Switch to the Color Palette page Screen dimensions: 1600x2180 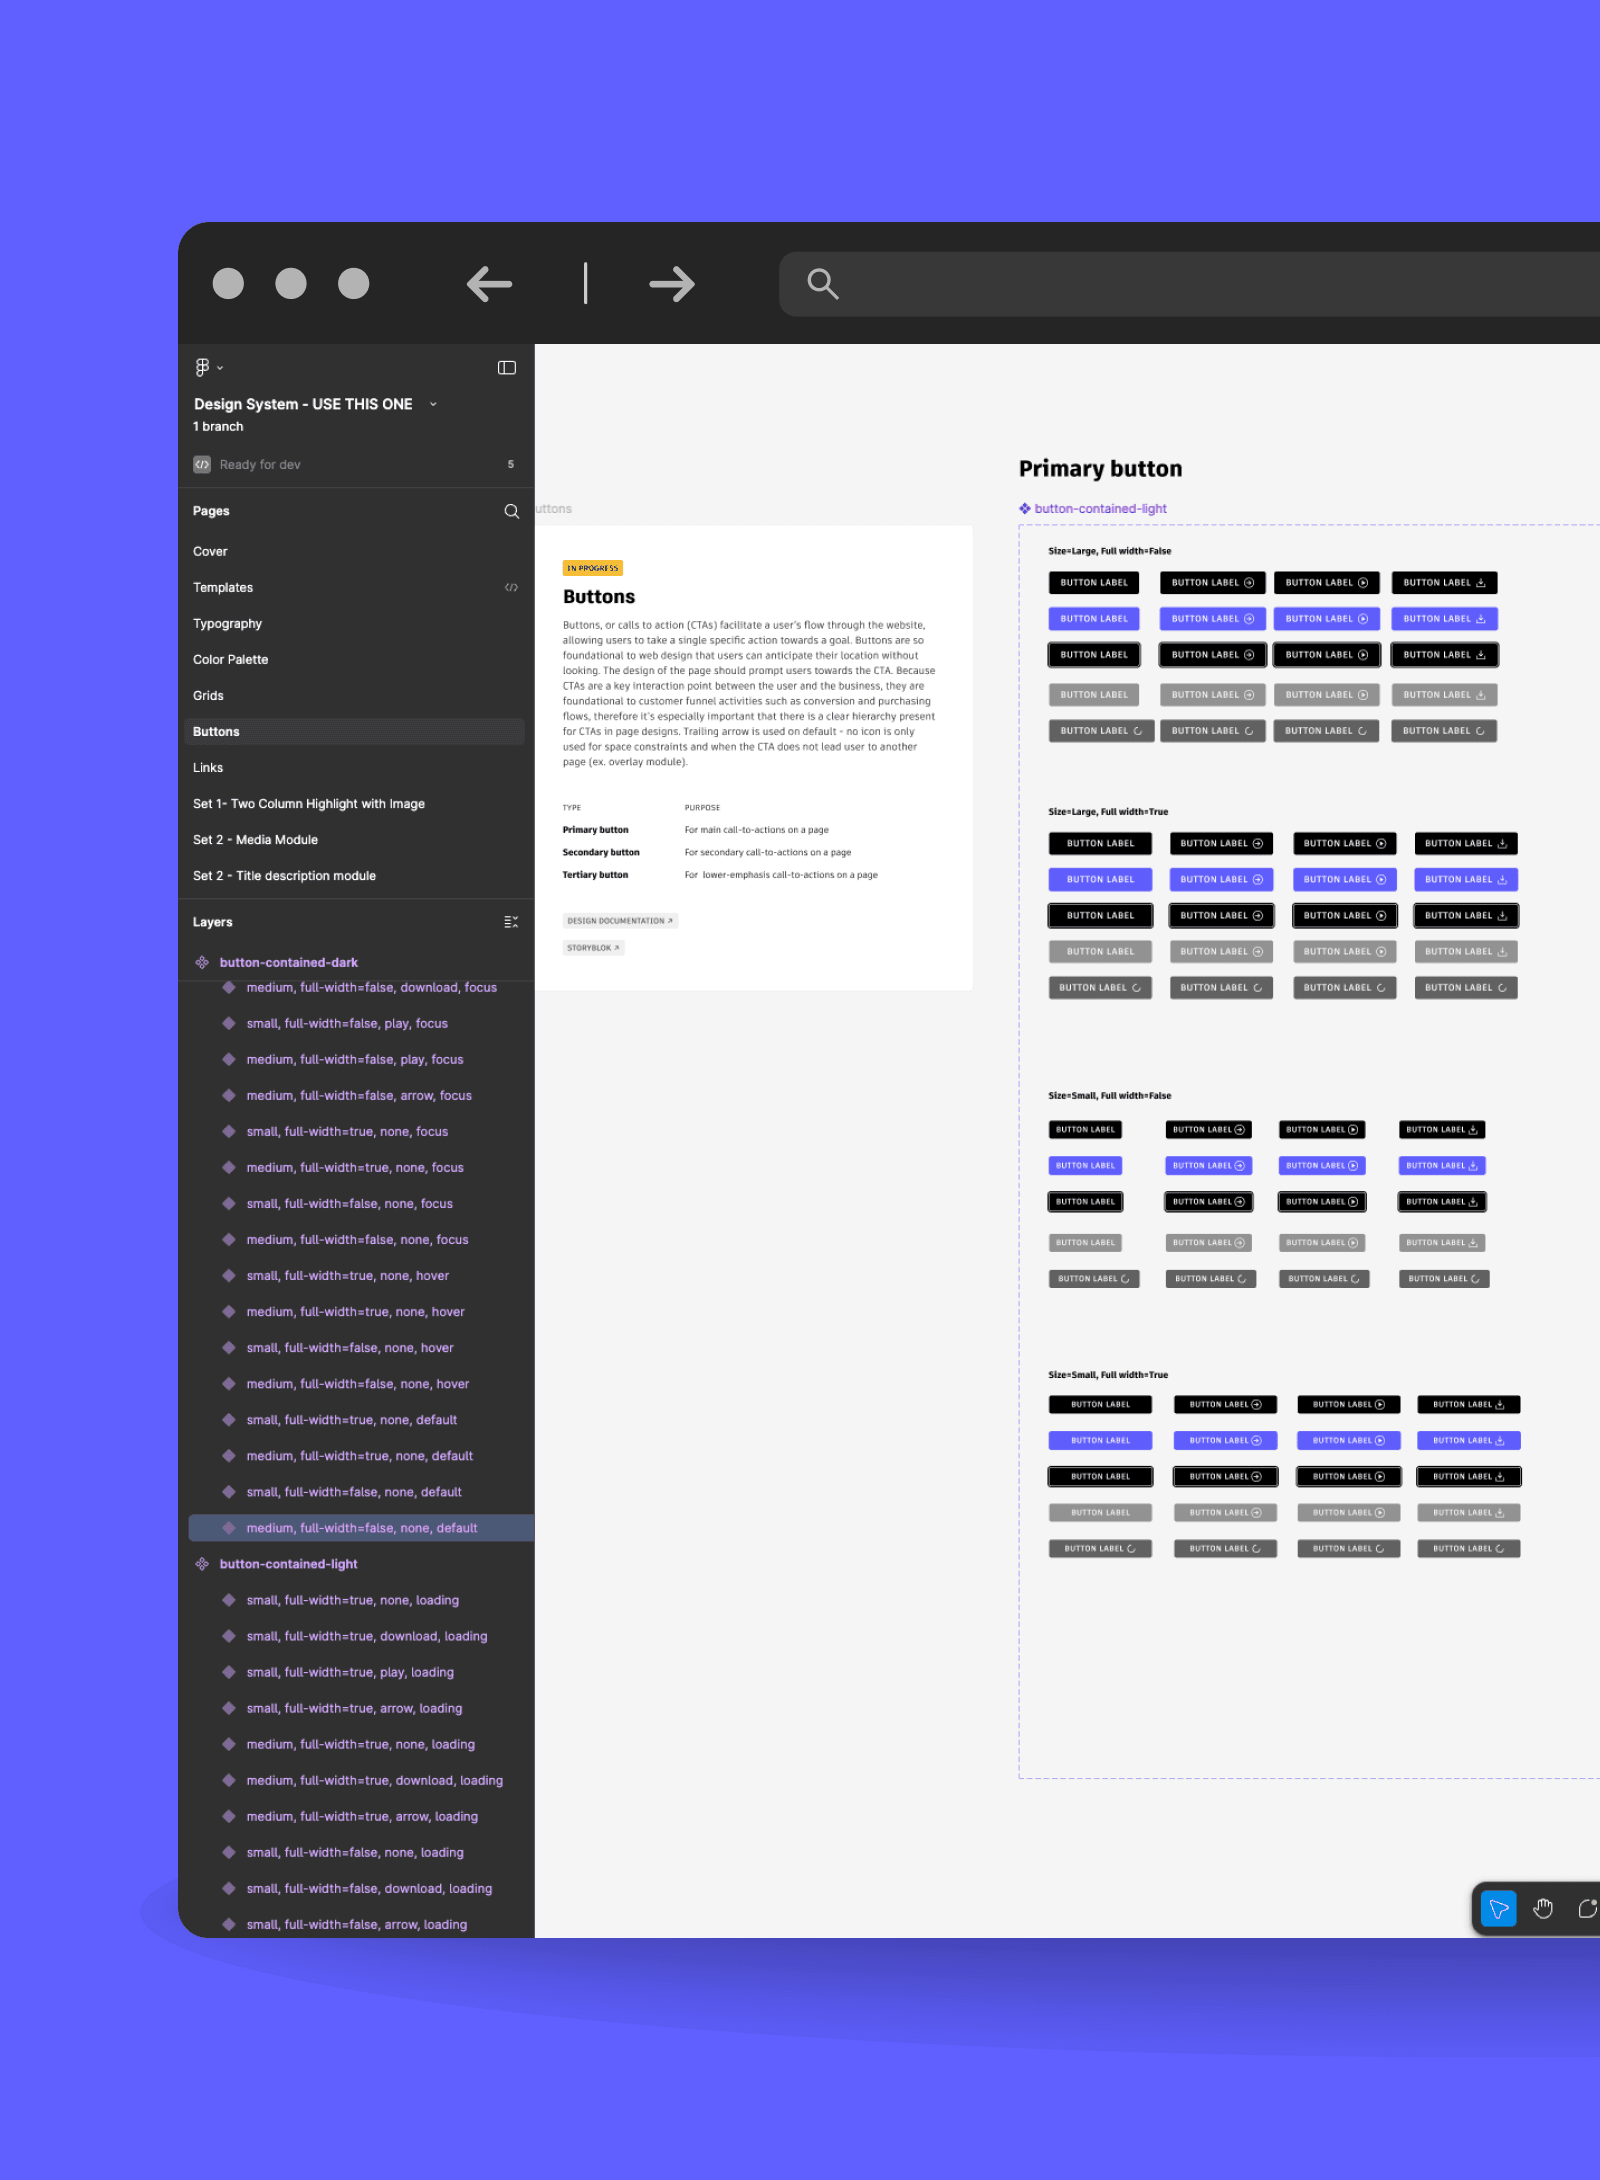(x=230, y=659)
